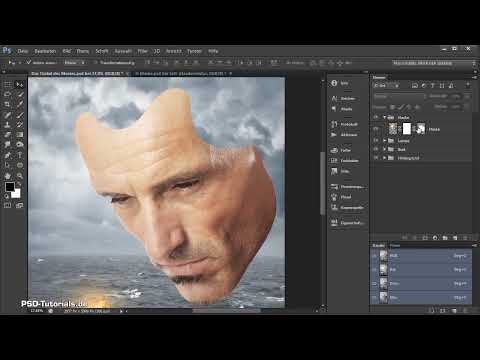
Task: Toggle visibility of the Rot channel
Action: [x=375, y=269]
